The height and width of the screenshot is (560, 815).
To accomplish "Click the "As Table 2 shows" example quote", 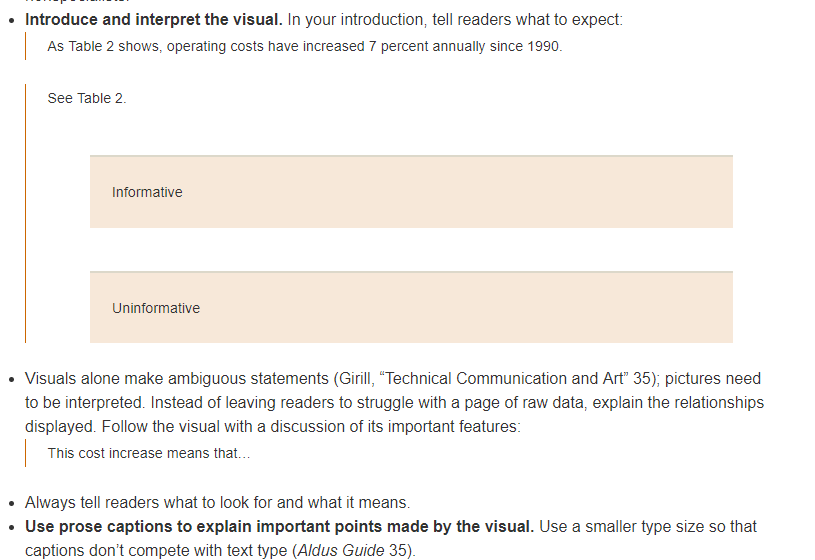I will click(305, 46).
